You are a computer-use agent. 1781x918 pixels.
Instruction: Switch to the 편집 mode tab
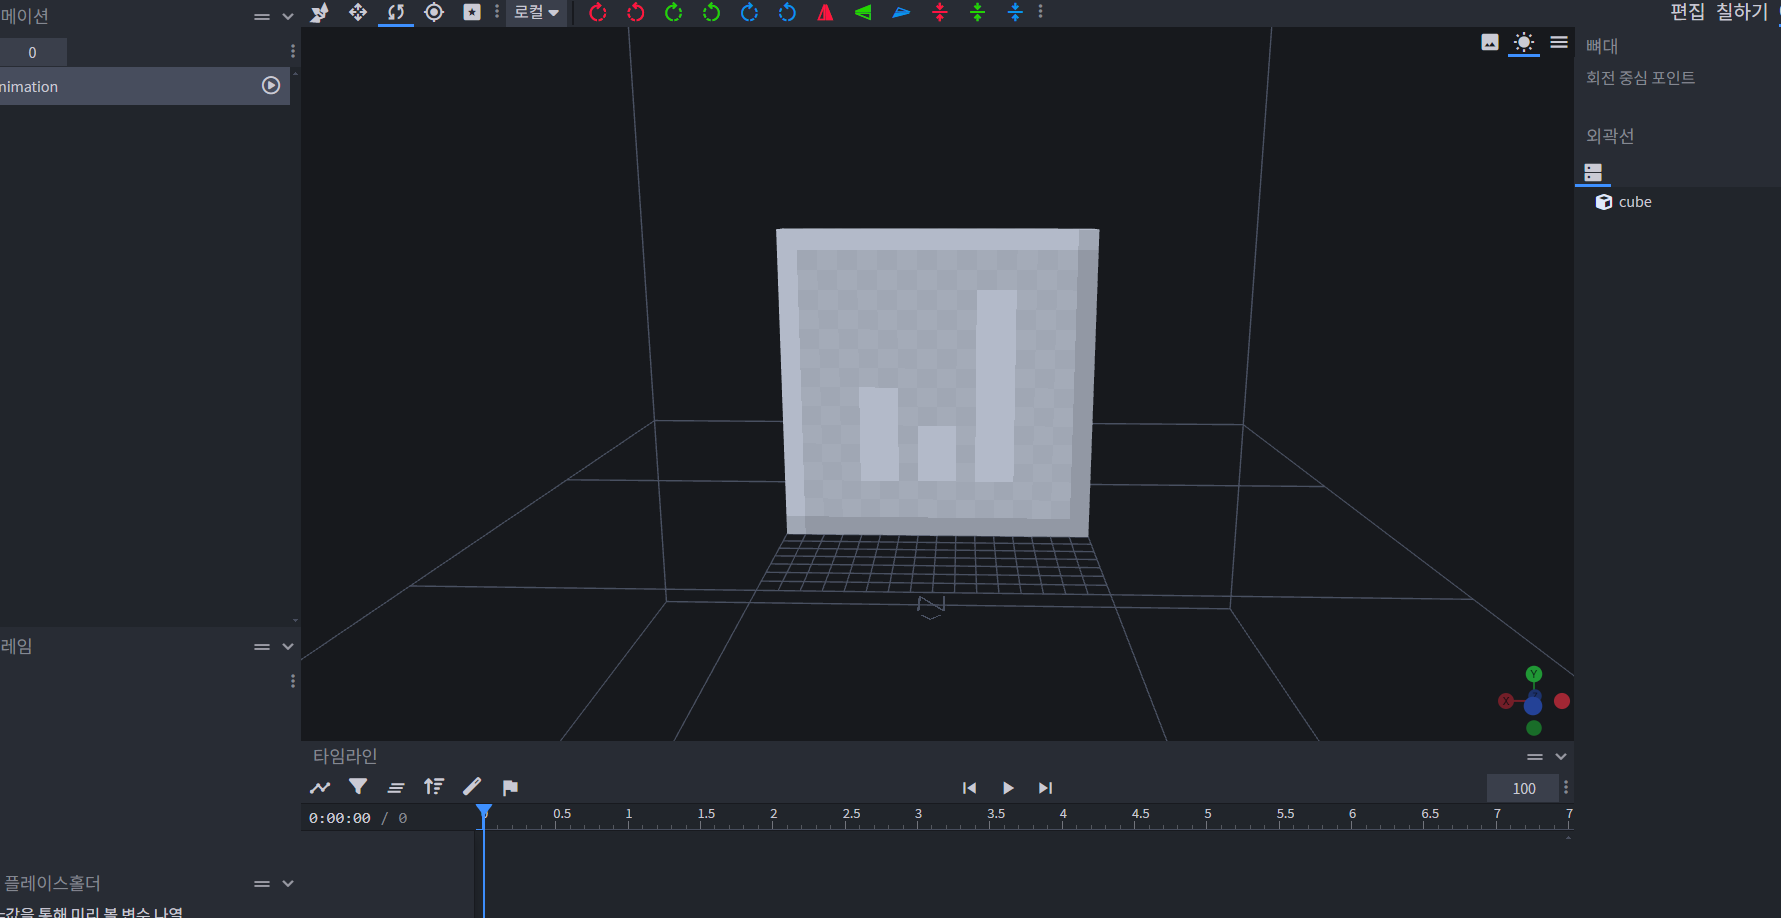(1687, 12)
